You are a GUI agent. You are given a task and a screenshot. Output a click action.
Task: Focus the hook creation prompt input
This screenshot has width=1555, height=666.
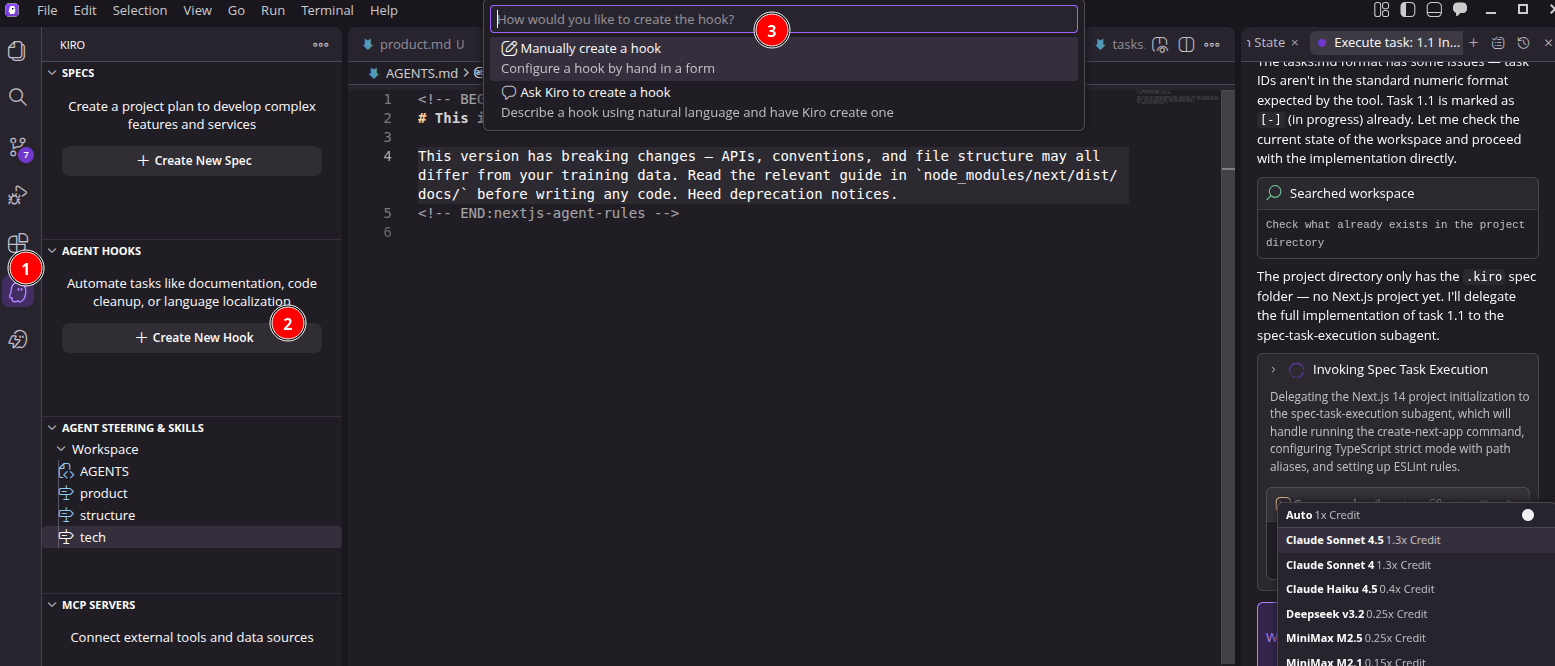tap(783, 19)
